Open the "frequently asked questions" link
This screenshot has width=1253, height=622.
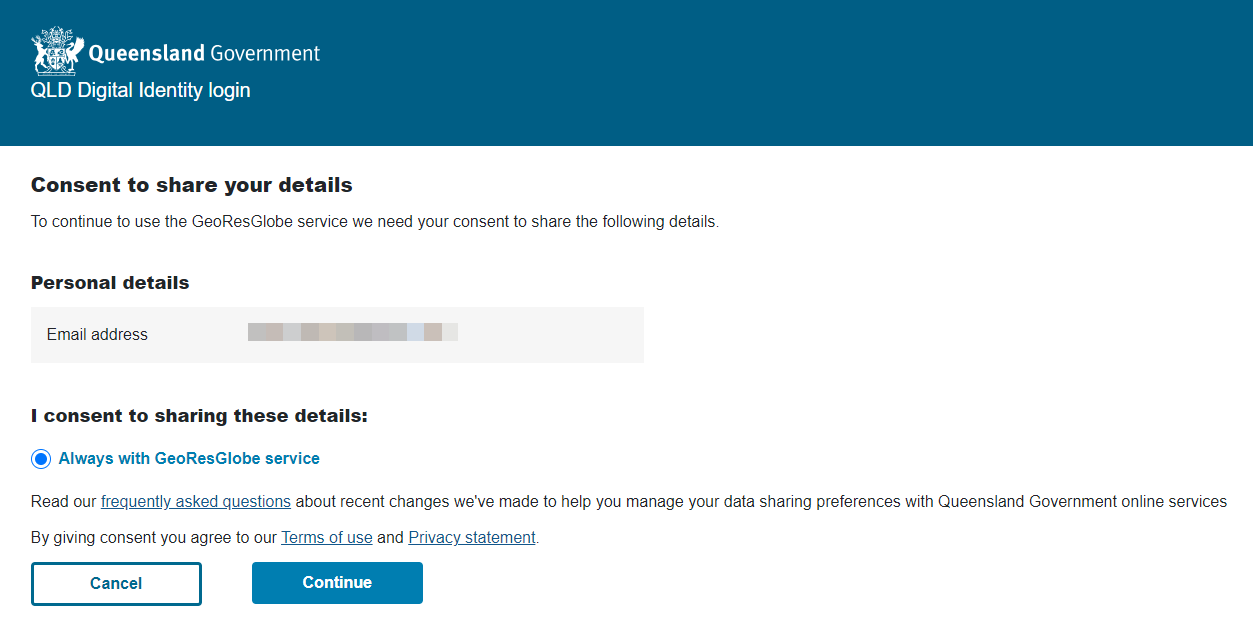click(x=196, y=502)
